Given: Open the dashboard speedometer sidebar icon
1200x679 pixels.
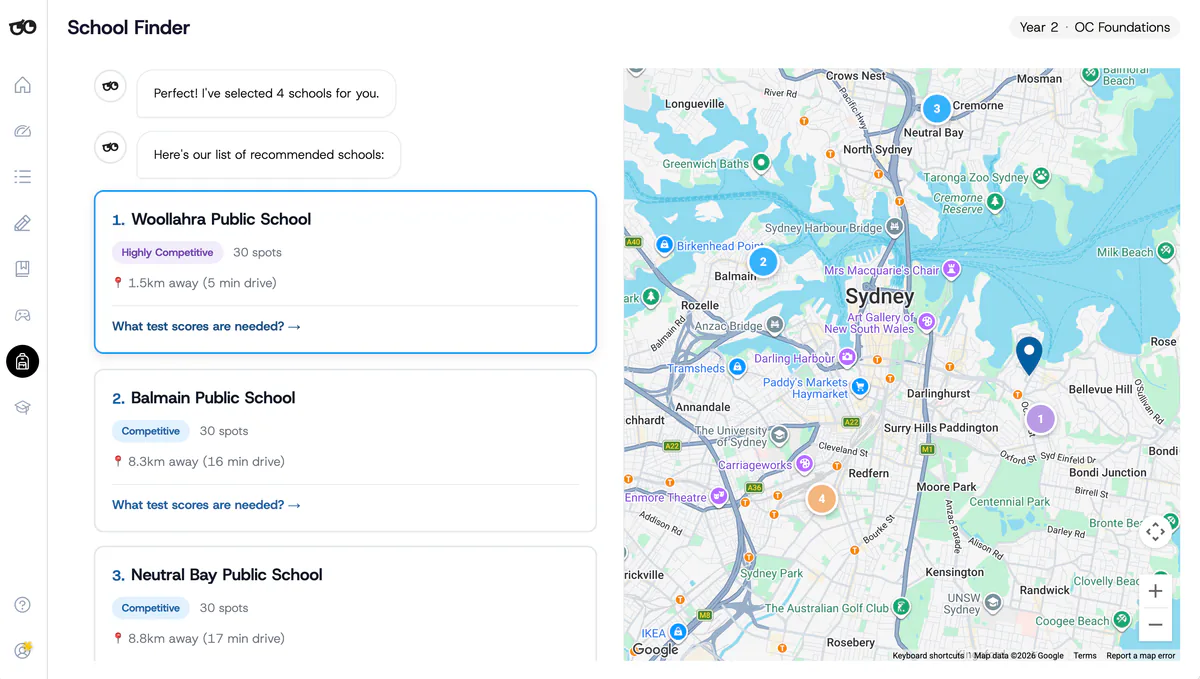Looking at the screenshot, I should (22, 131).
